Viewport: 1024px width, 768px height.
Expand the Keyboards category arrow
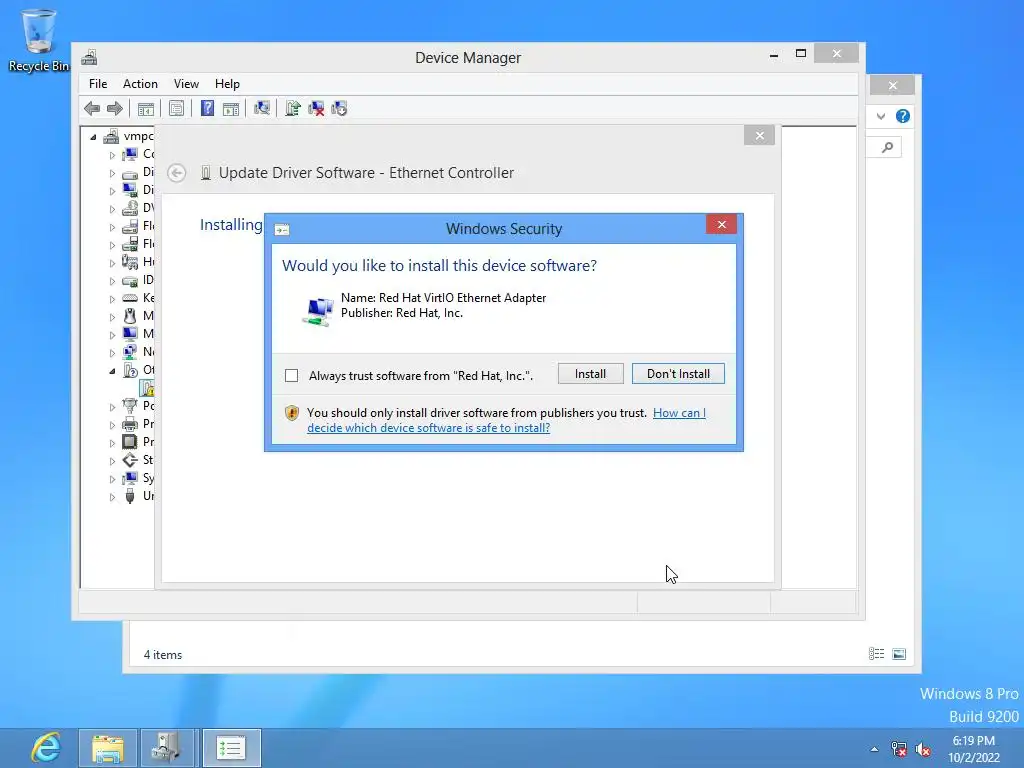click(112, 299)
